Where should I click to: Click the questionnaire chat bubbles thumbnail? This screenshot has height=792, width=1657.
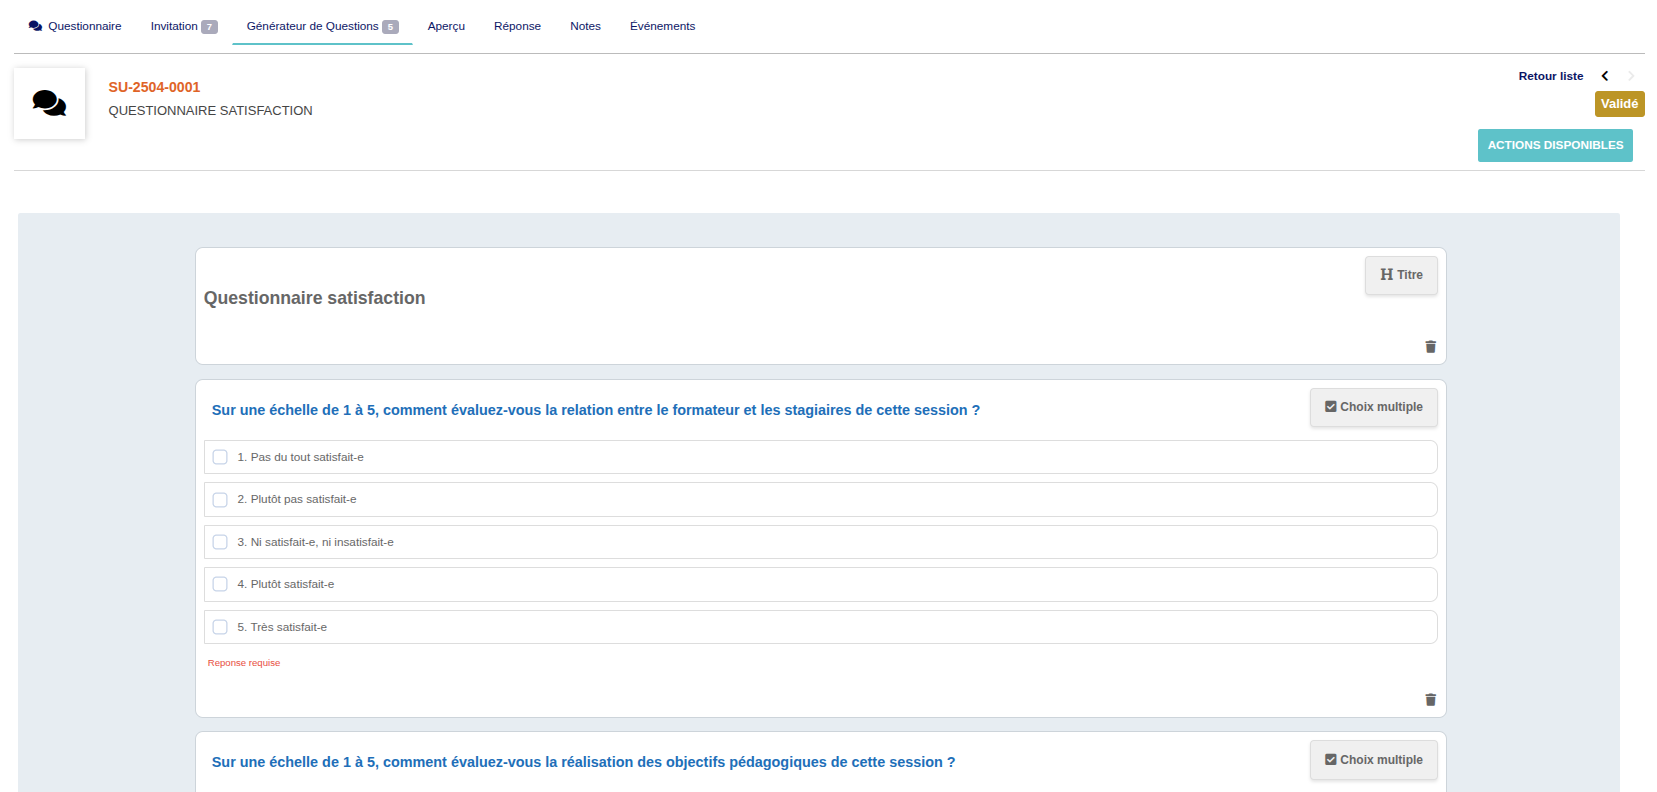point(49,103)
